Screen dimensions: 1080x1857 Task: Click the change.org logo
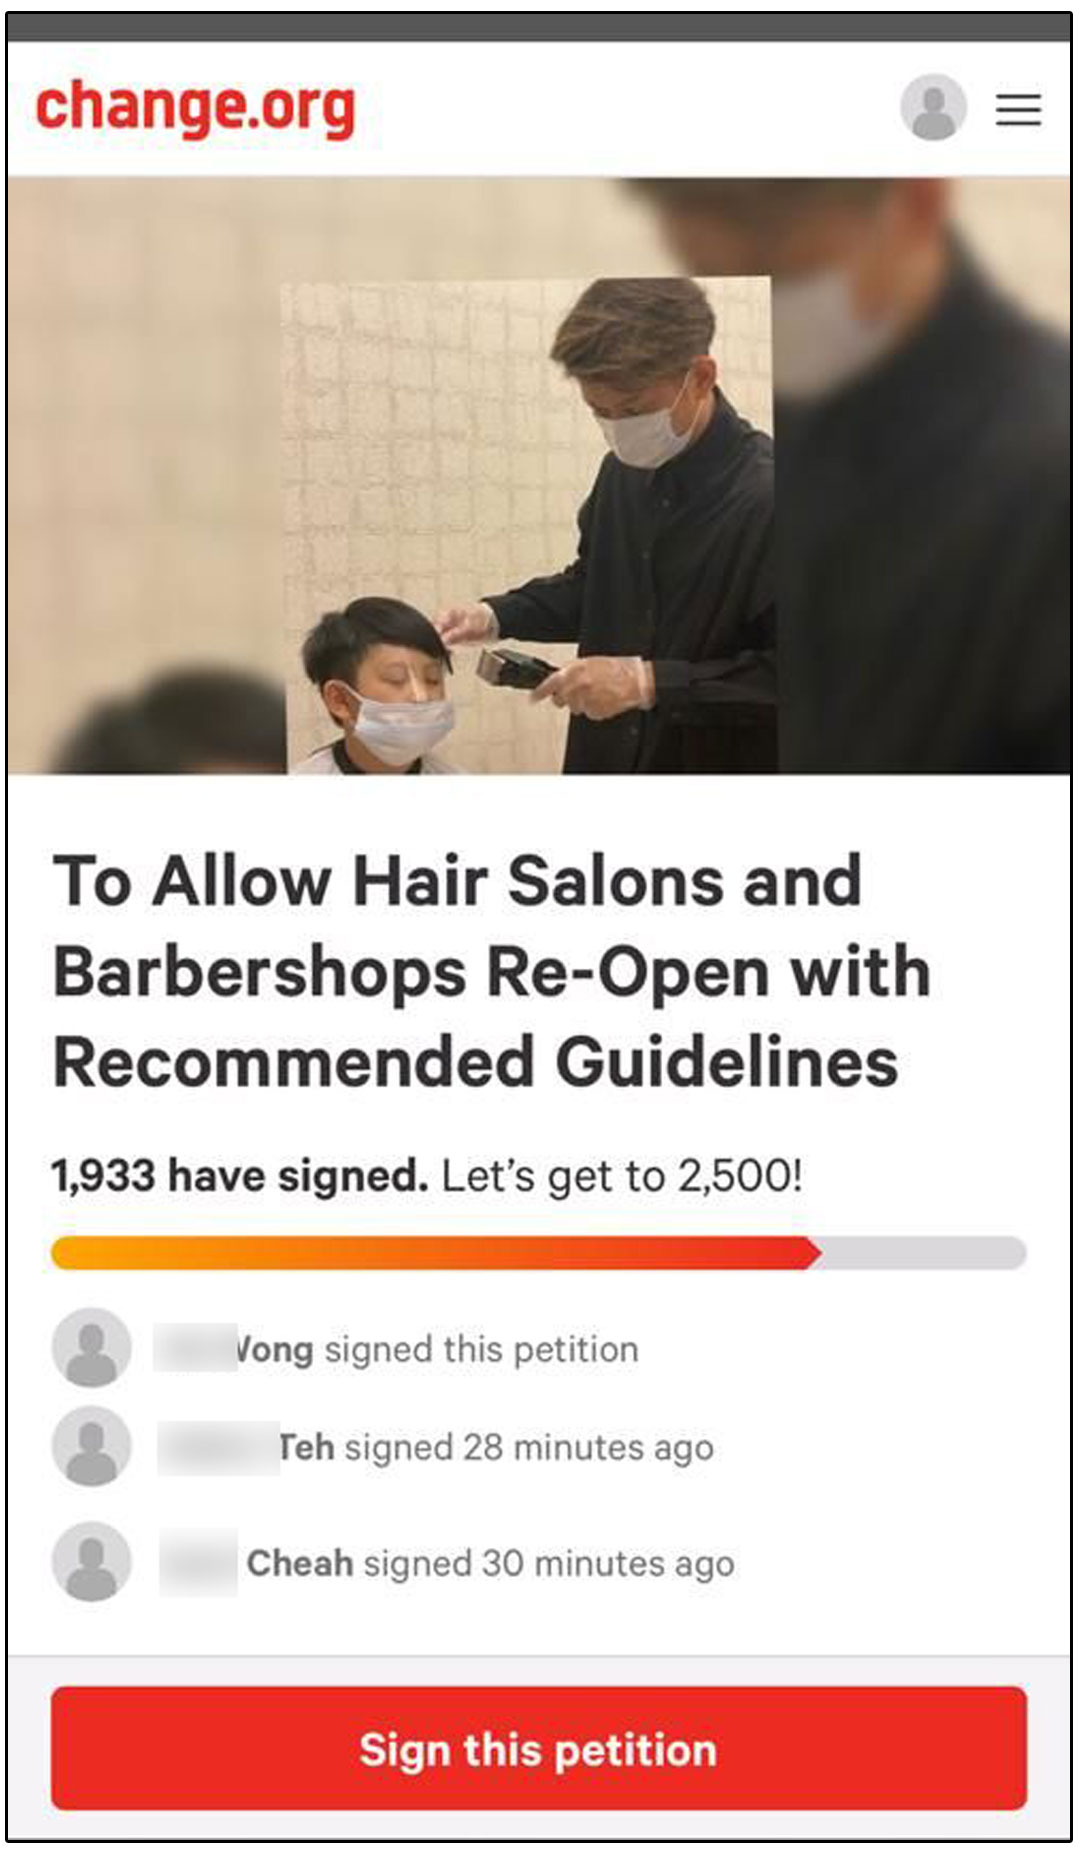(195, 108)
